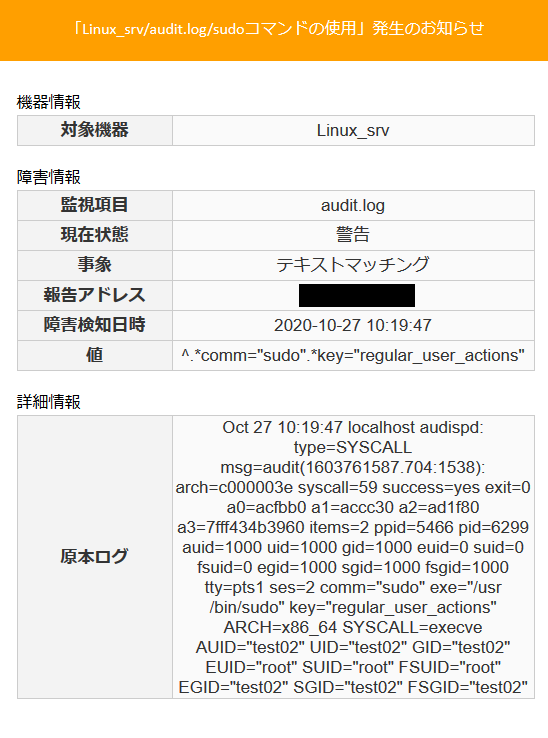Select the Linux_srv device value
Viewport: 548px width, 738px height.
(353, 130)
